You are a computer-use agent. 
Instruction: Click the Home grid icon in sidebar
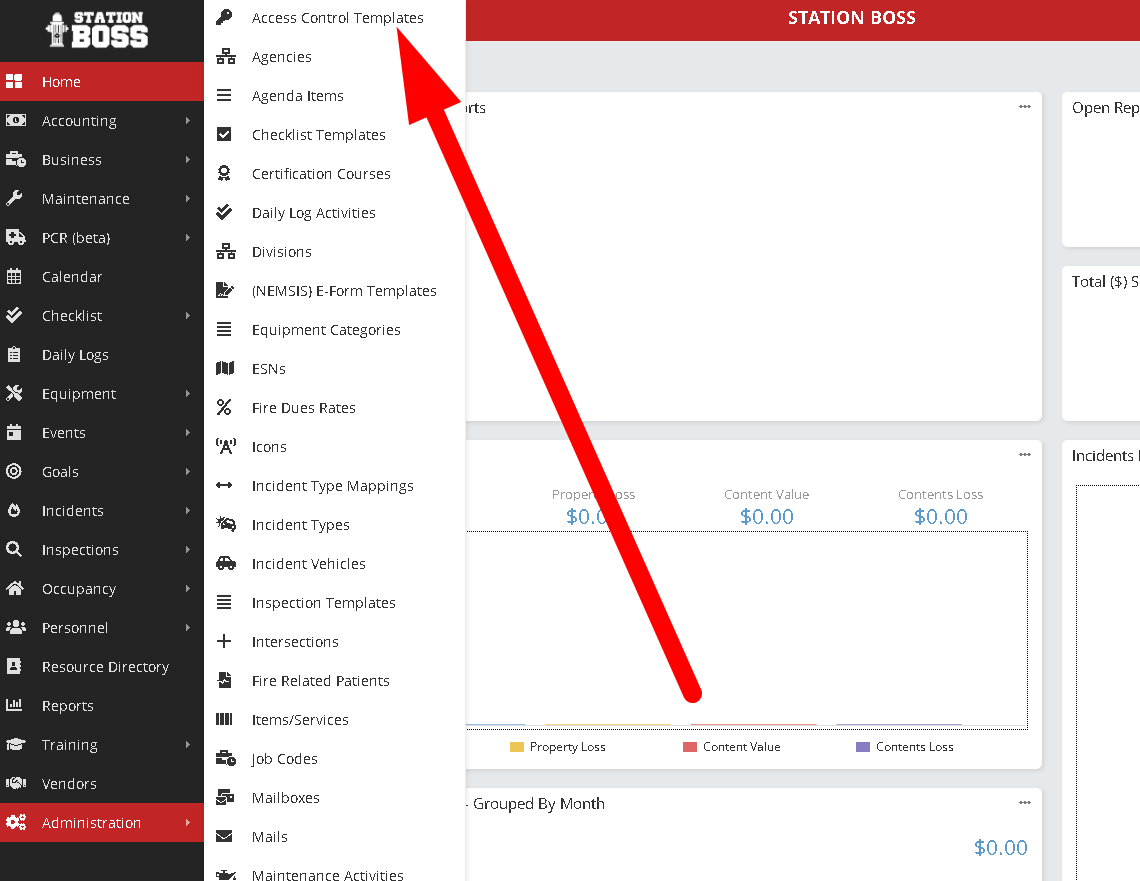[x=15, y=82]
